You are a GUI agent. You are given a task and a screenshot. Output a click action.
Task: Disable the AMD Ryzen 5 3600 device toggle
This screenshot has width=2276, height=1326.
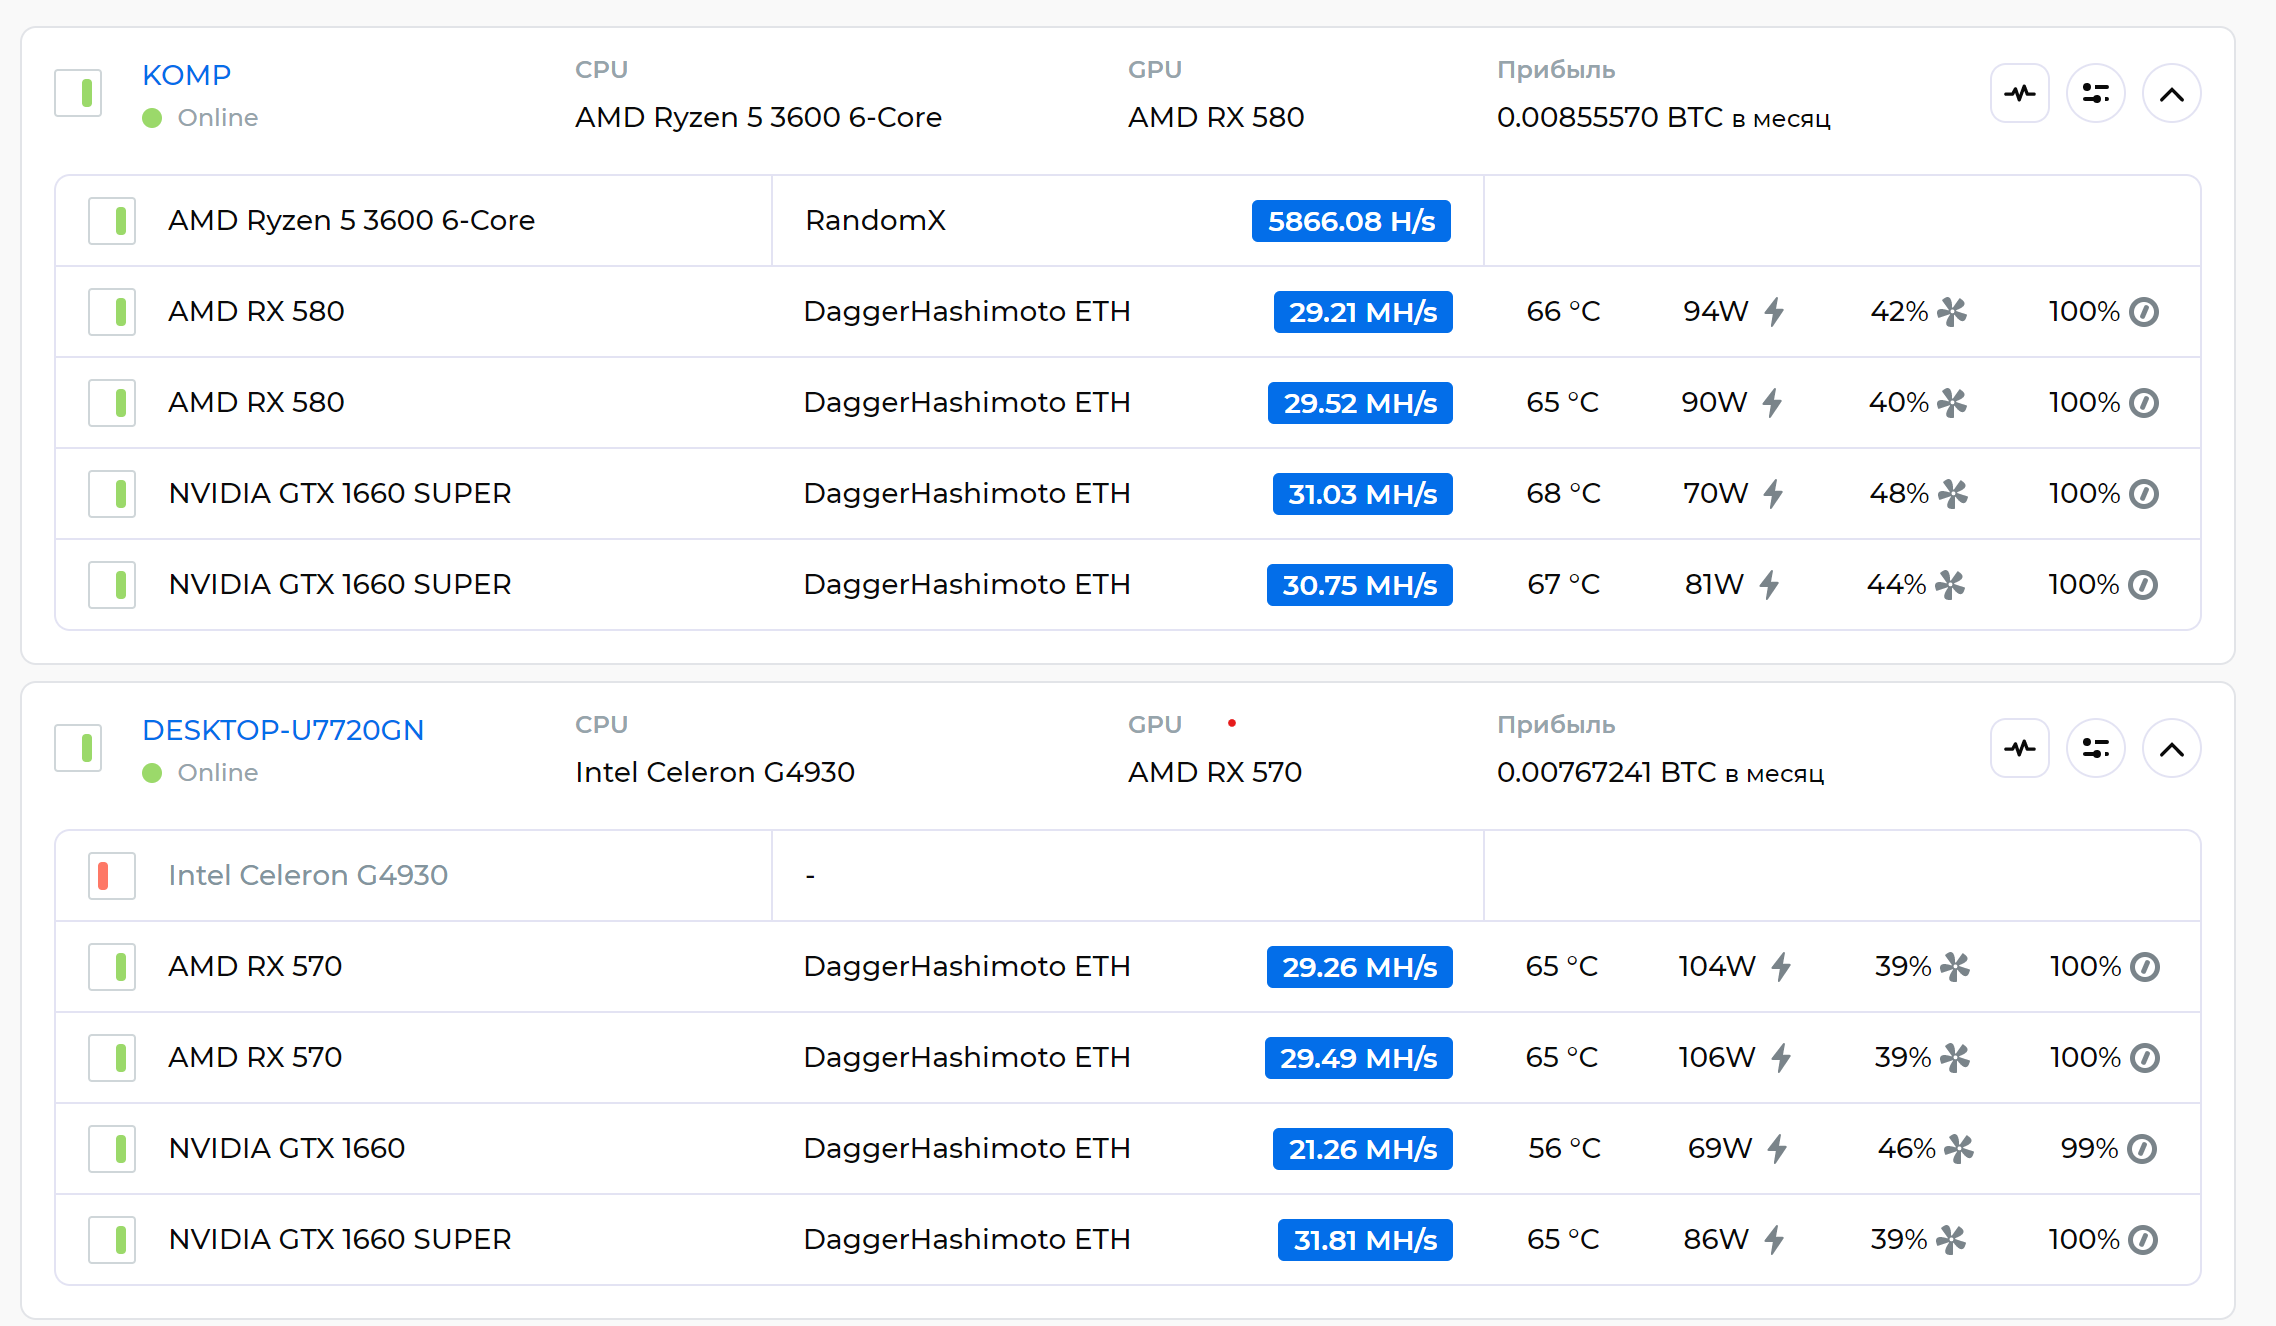pos(112,221)
